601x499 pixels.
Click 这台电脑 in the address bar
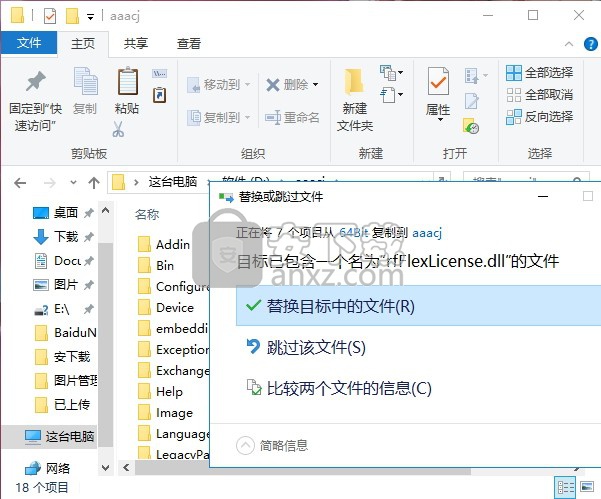click(173, 181)
